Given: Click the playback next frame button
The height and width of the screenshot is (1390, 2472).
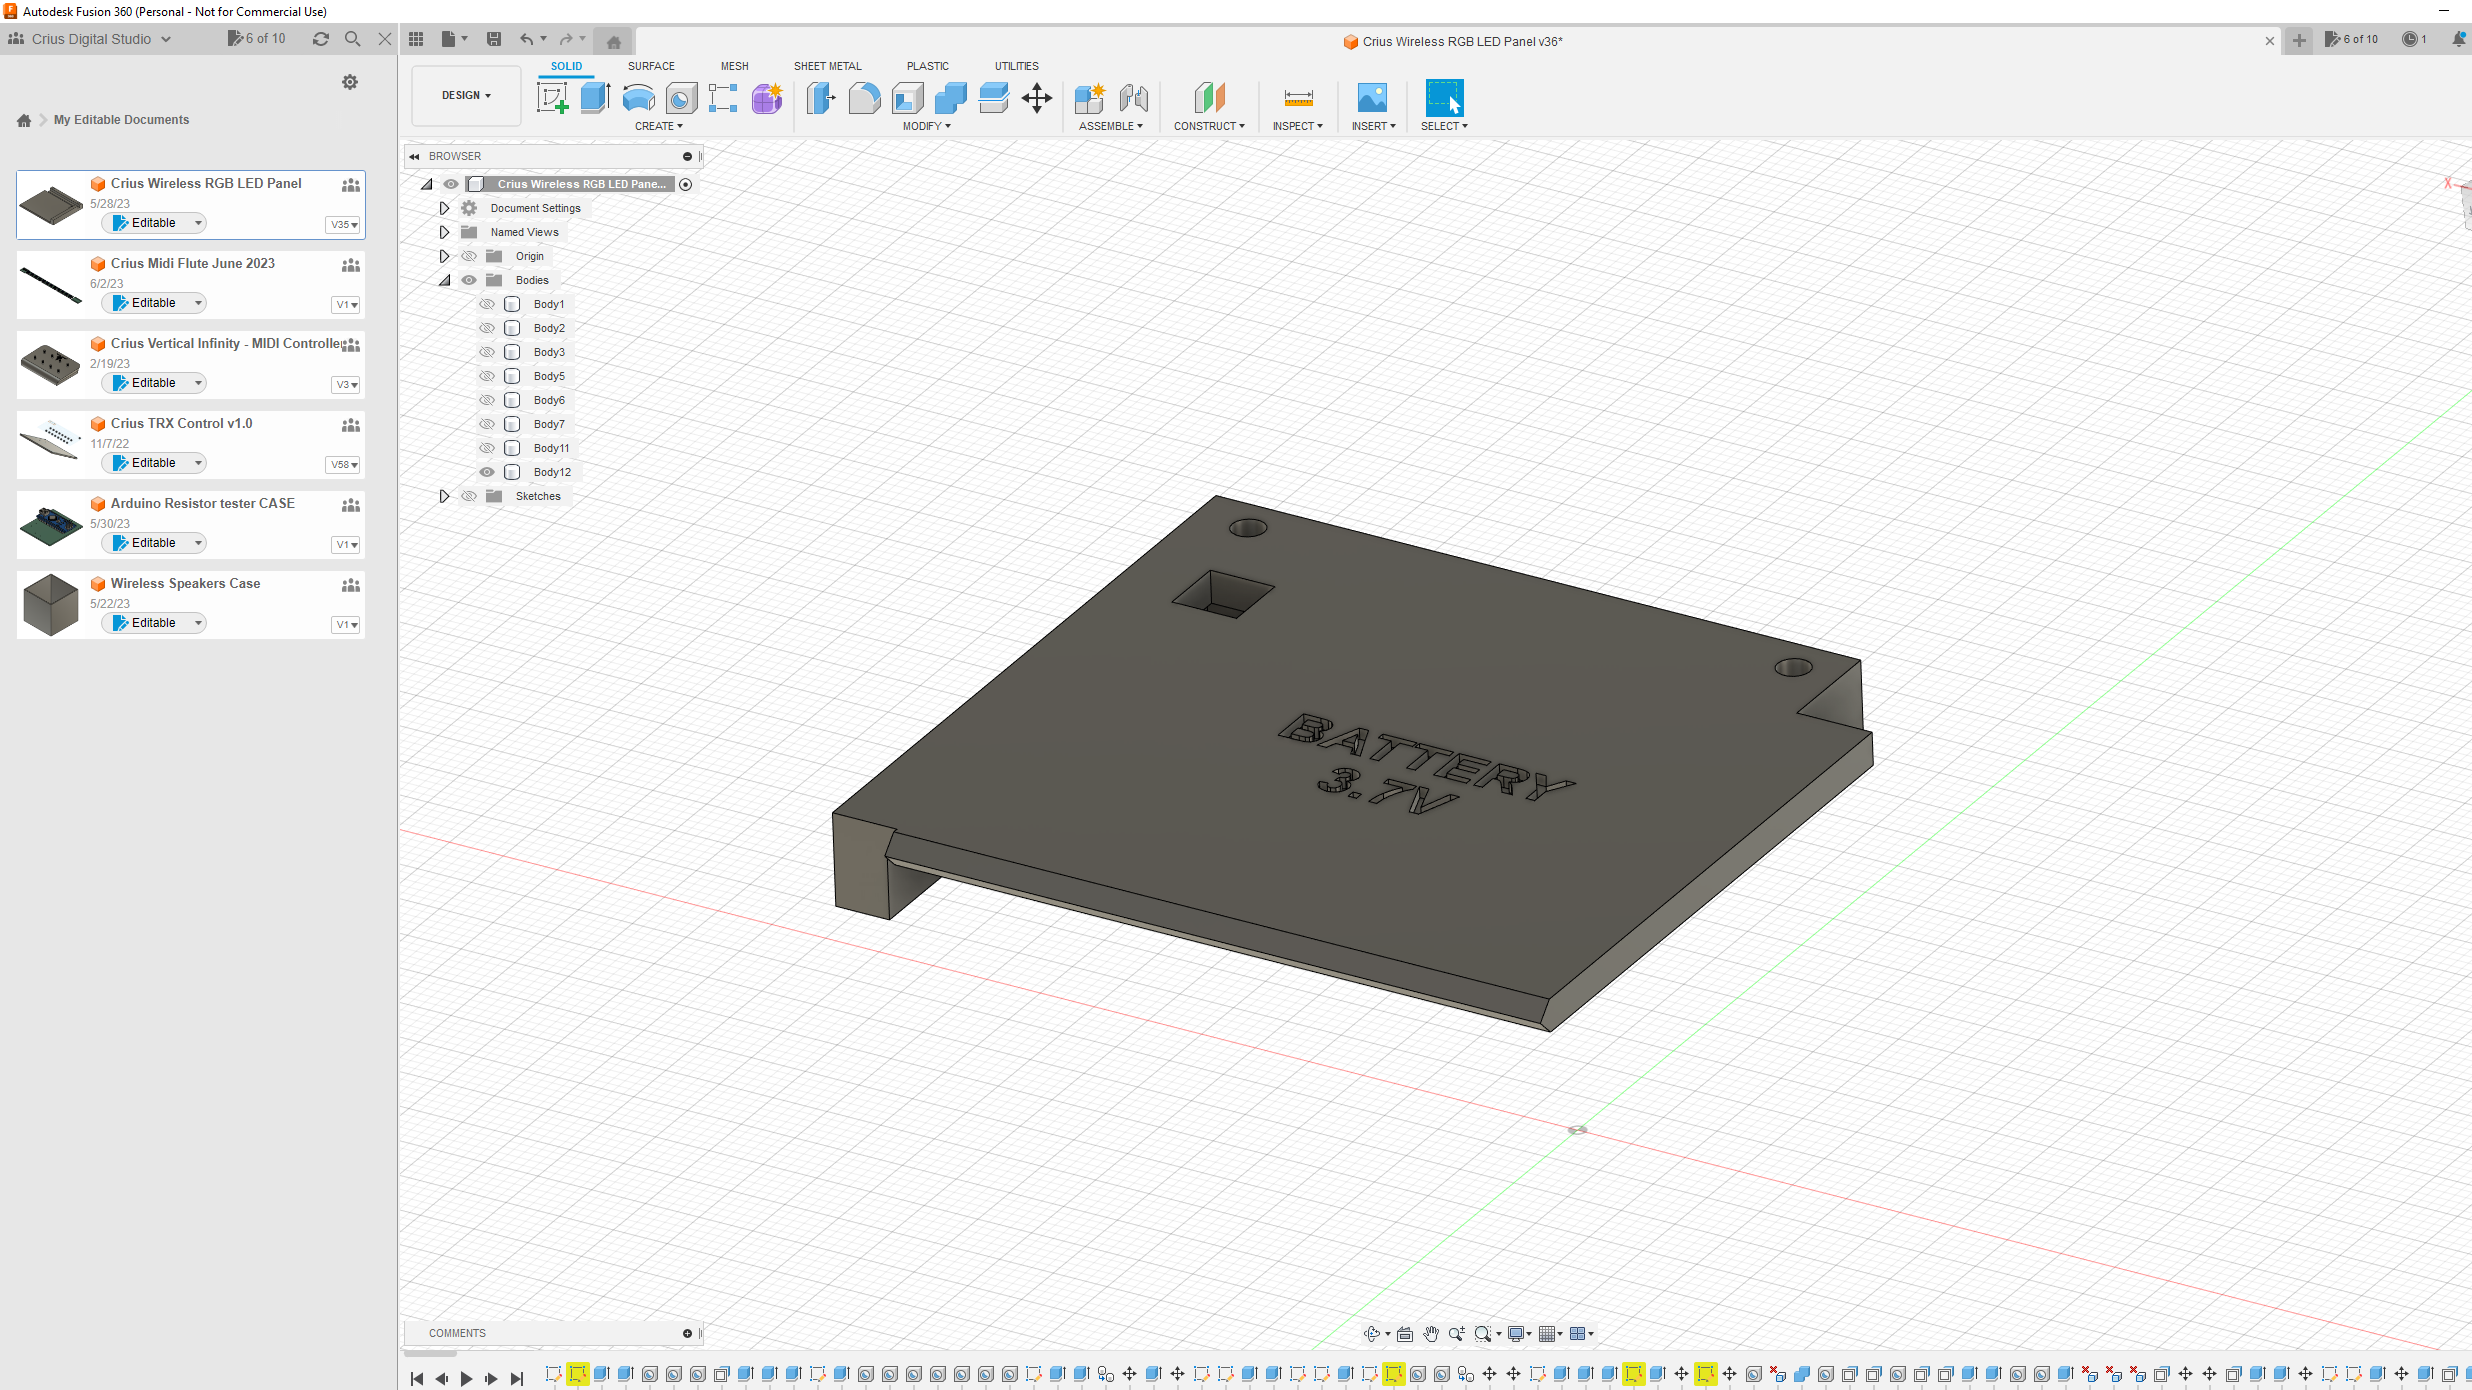Looking at the screenshot, I should [492, 1376].
